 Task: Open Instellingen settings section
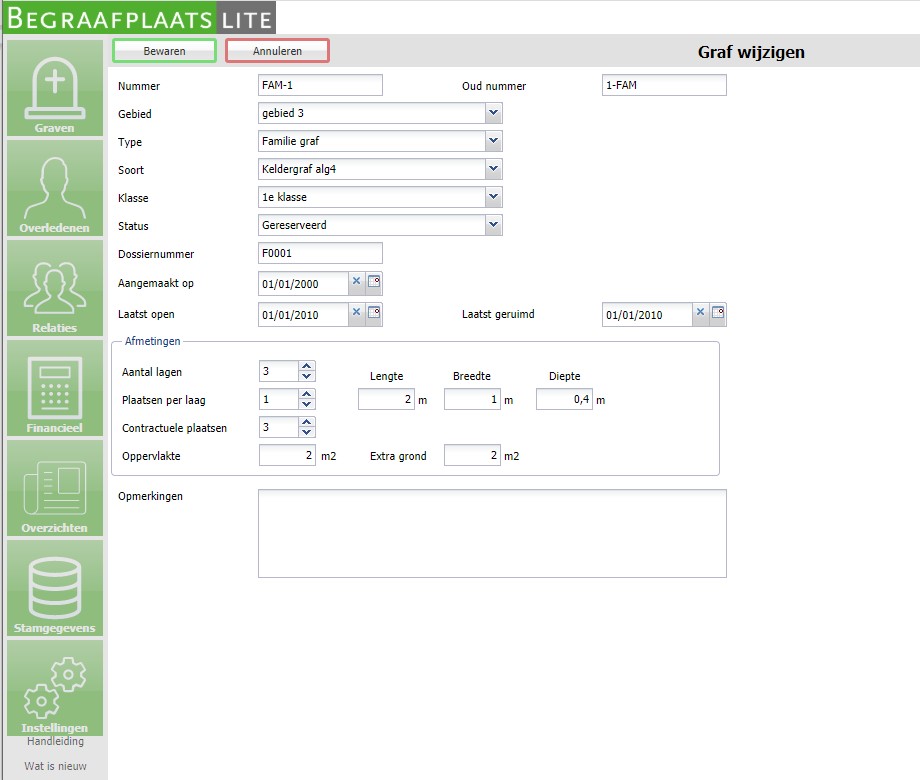(x=55, y=688)
